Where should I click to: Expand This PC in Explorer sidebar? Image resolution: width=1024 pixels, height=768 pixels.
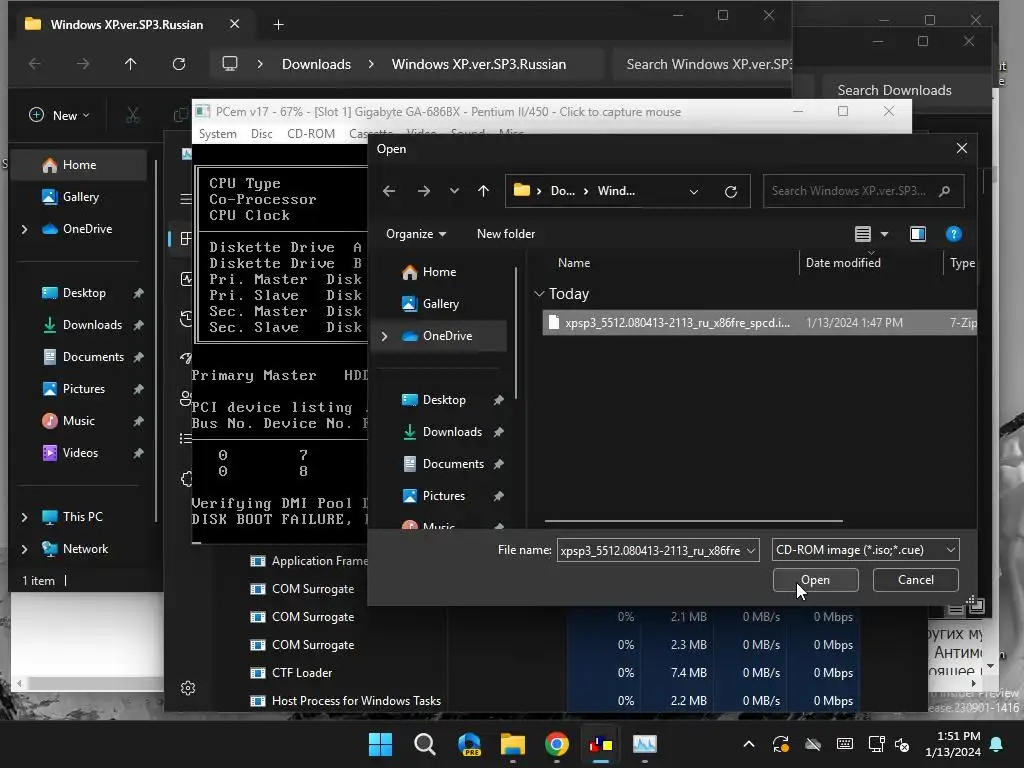[25, 517]
